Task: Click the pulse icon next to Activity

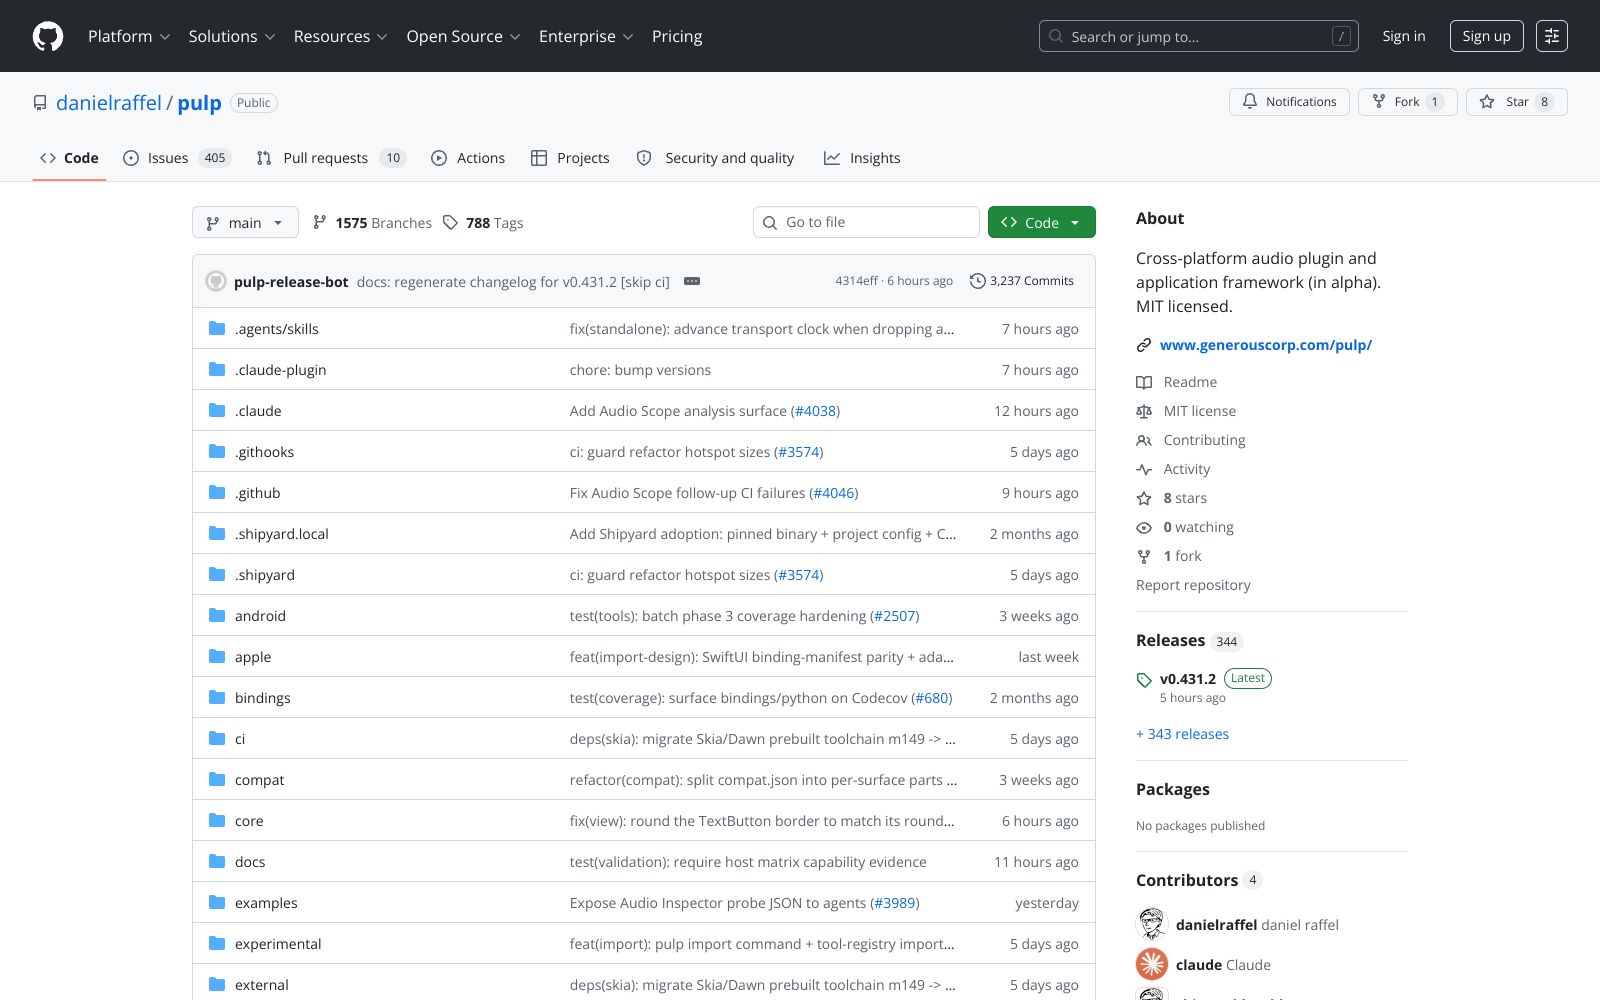Action: pyautogui.click(x=1144, y=469)
